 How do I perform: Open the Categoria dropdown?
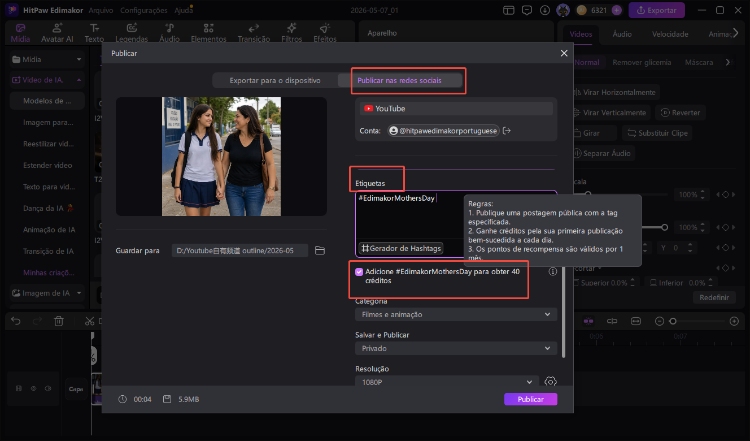click(x=456, y=314)
